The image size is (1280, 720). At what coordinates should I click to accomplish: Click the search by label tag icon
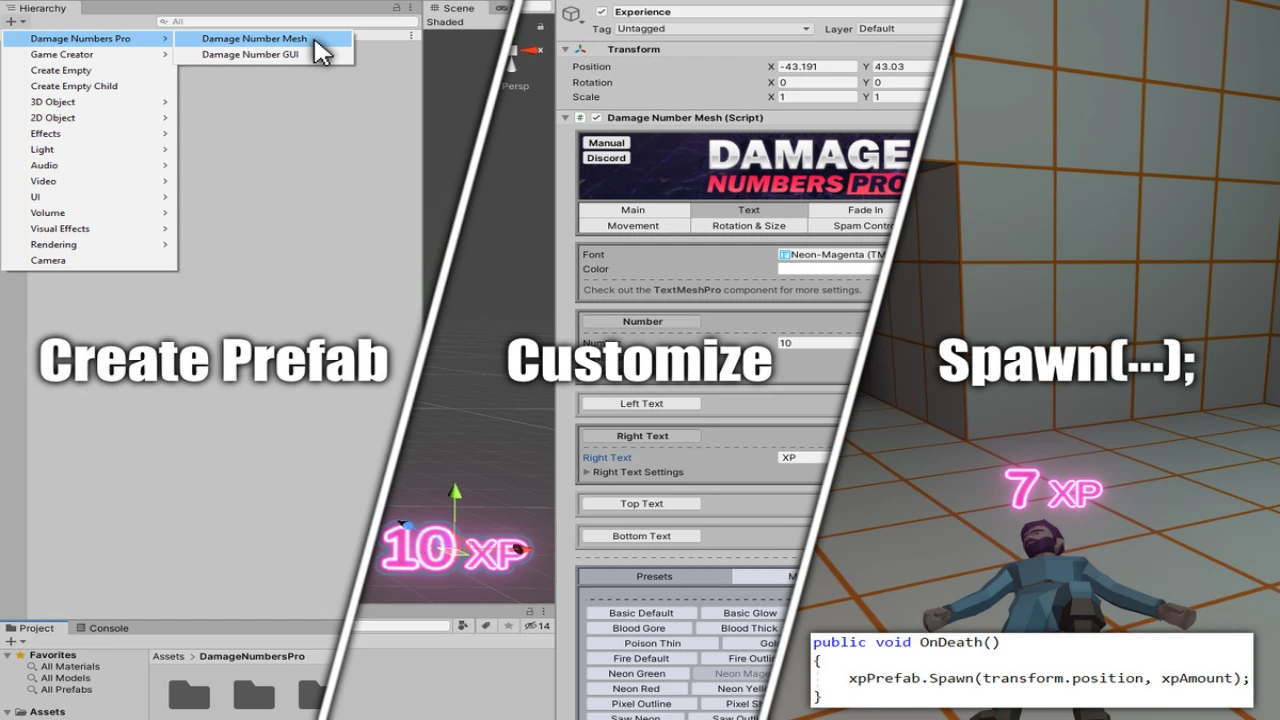tap(486, 626)
